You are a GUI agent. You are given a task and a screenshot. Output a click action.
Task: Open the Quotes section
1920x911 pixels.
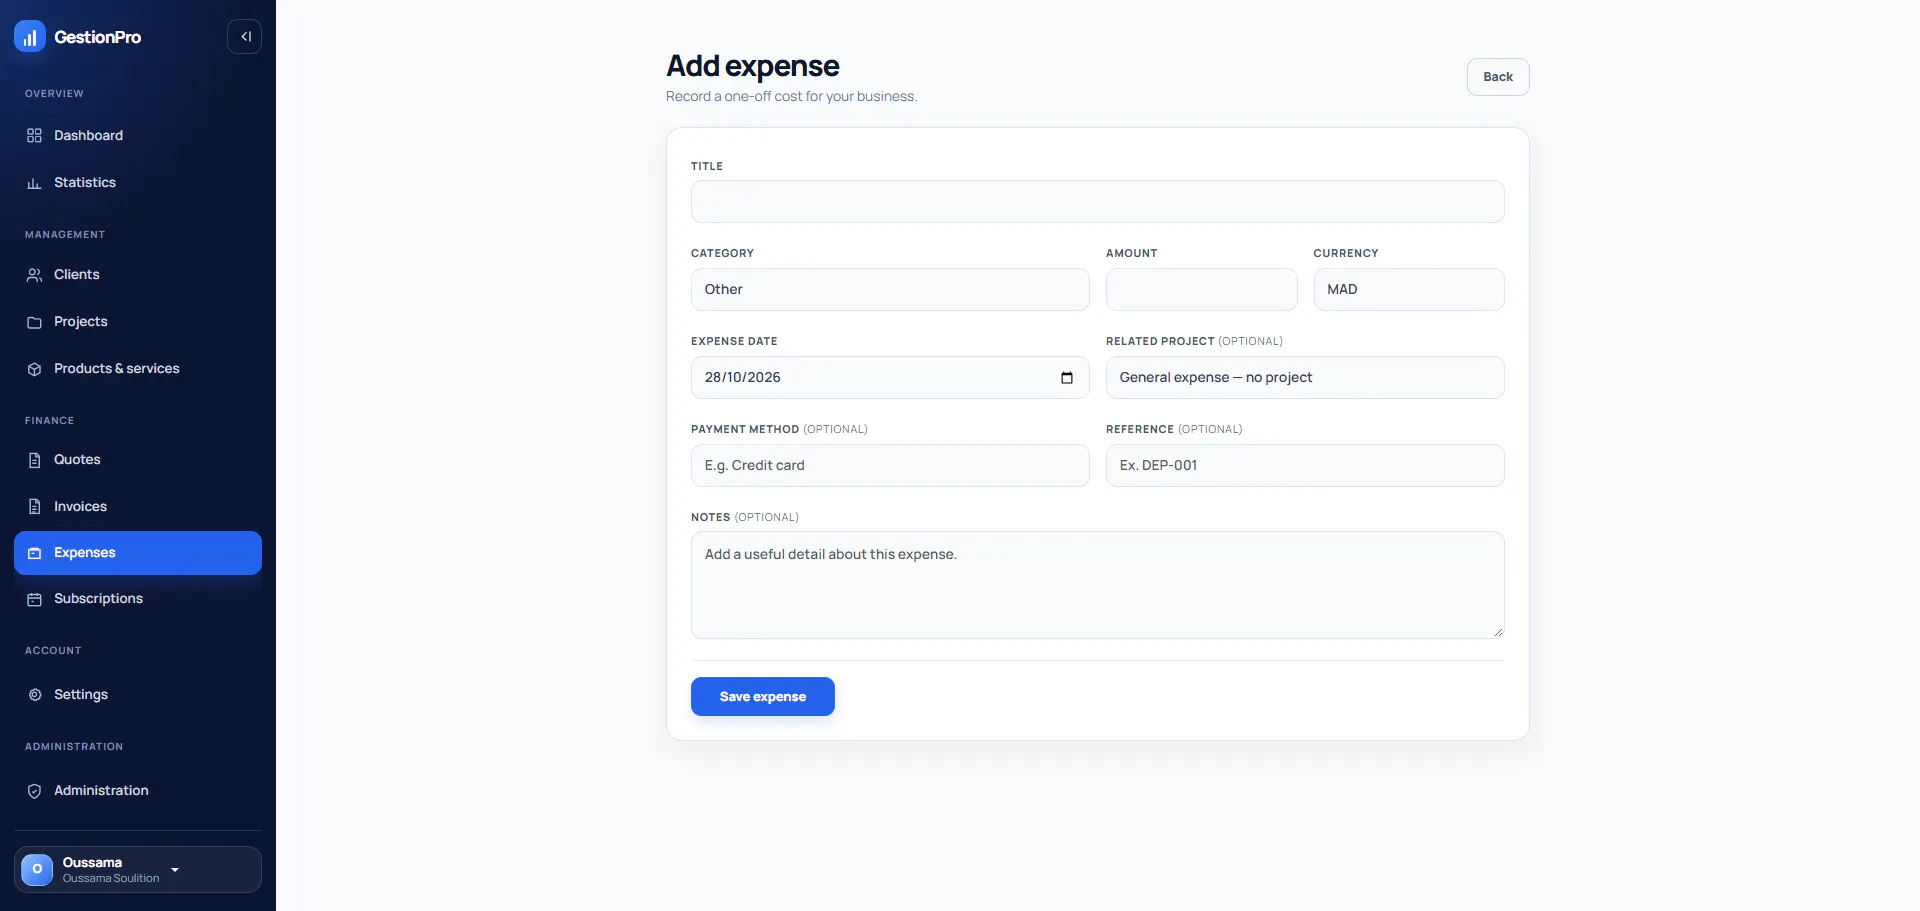138,460
